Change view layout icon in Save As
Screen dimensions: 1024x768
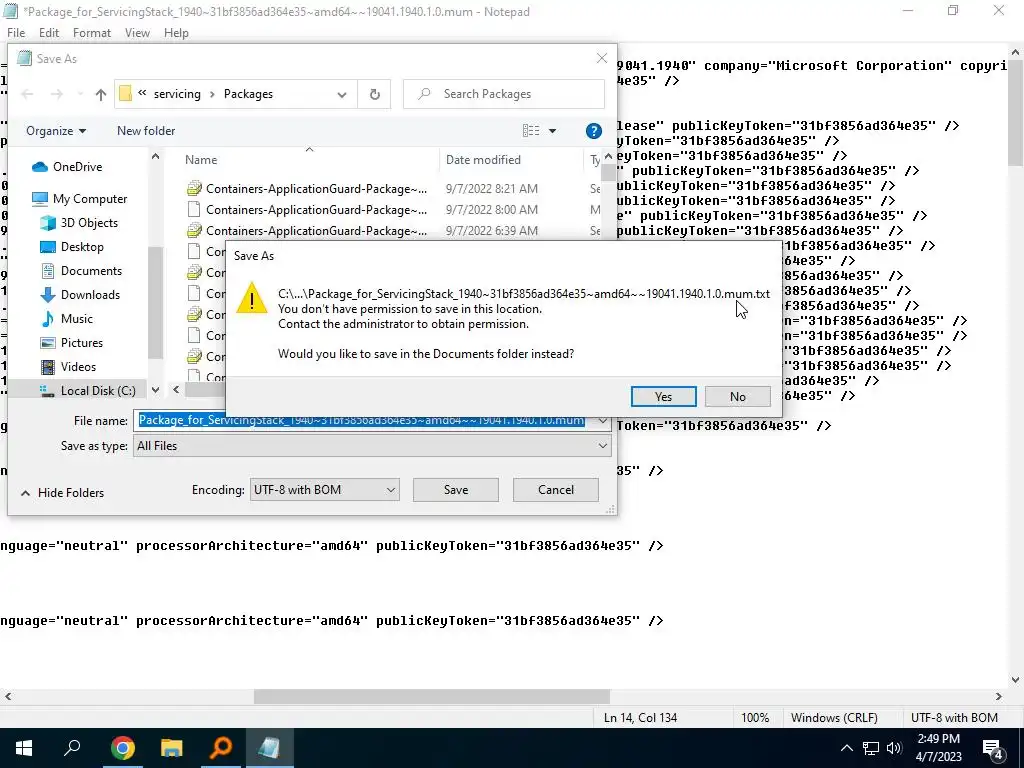[531, 131]
